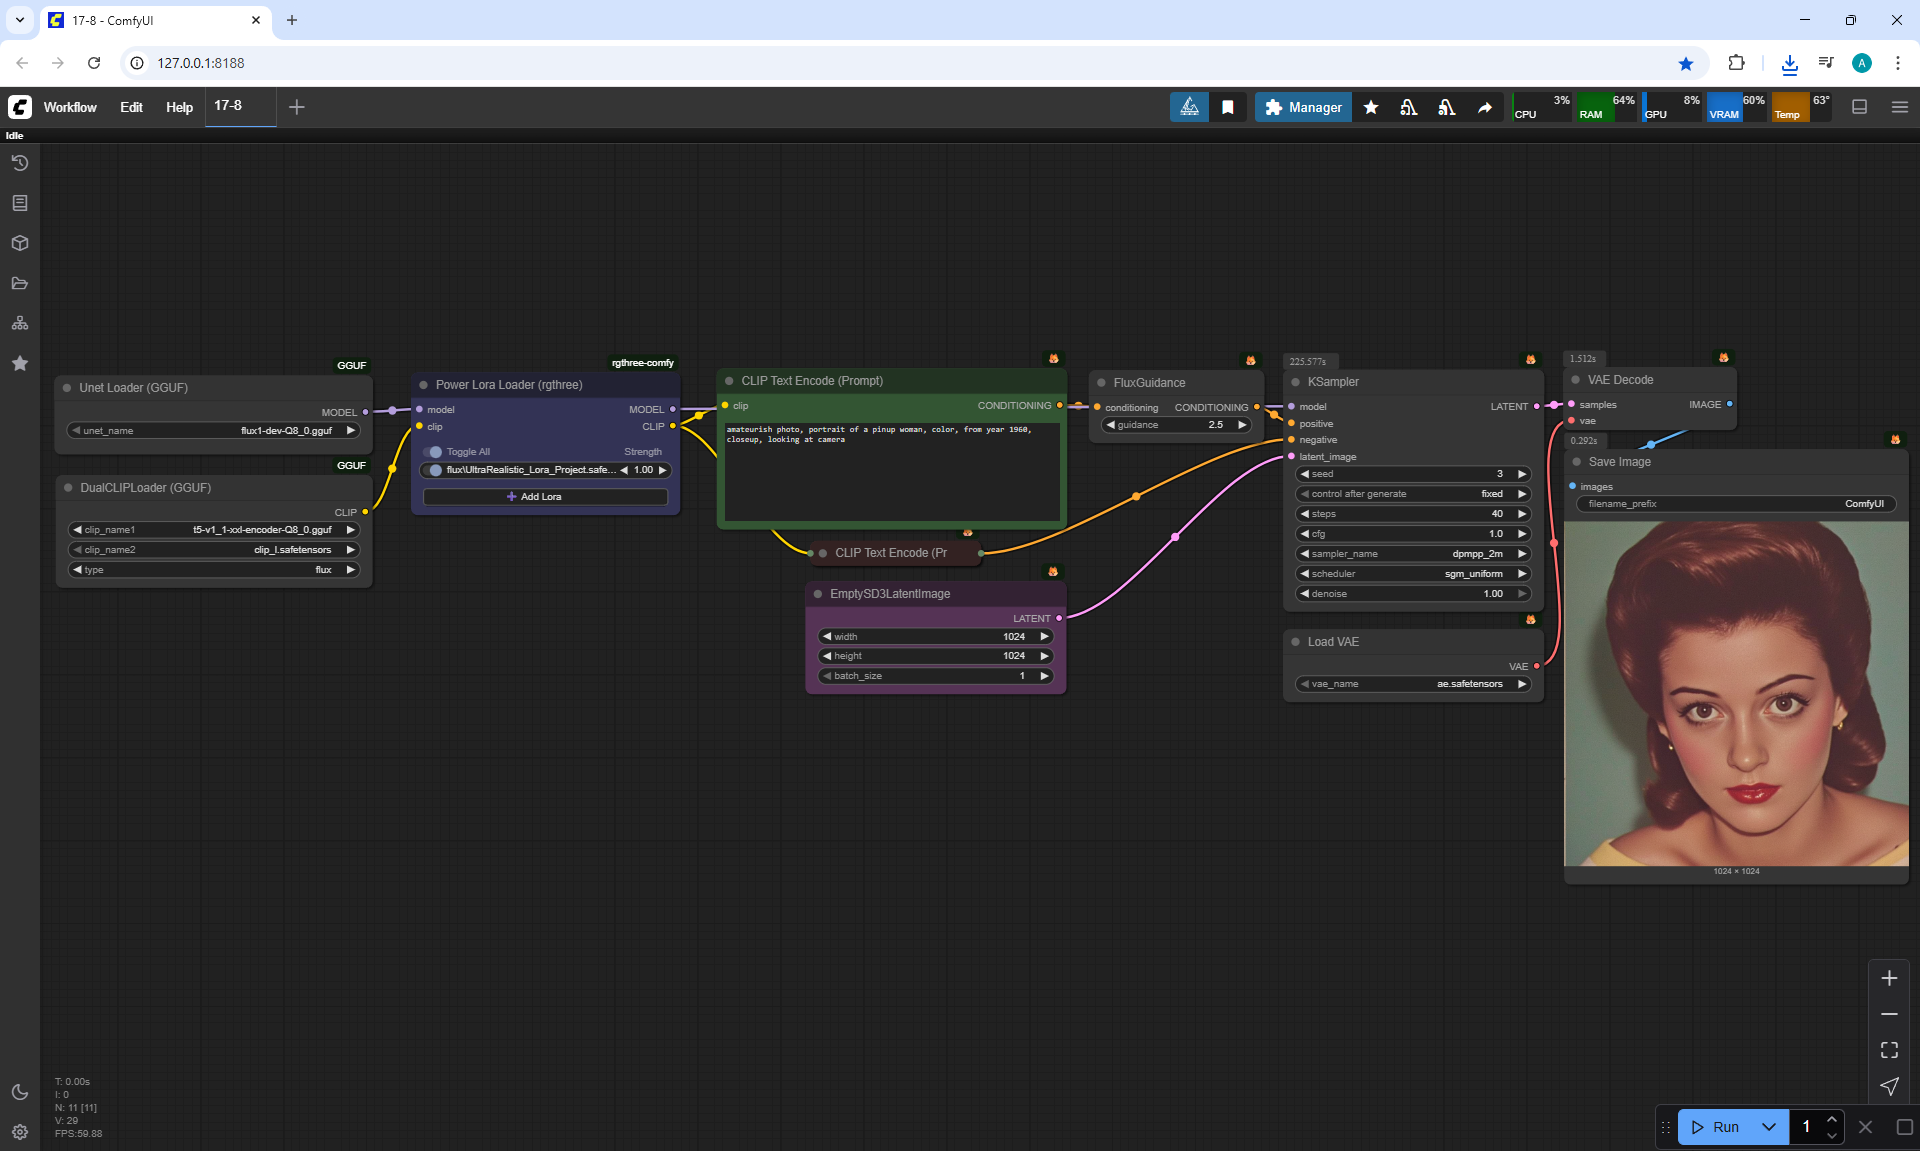
Task: Open the workflows folder sidebar icon
Action: (x=20, y=283)
